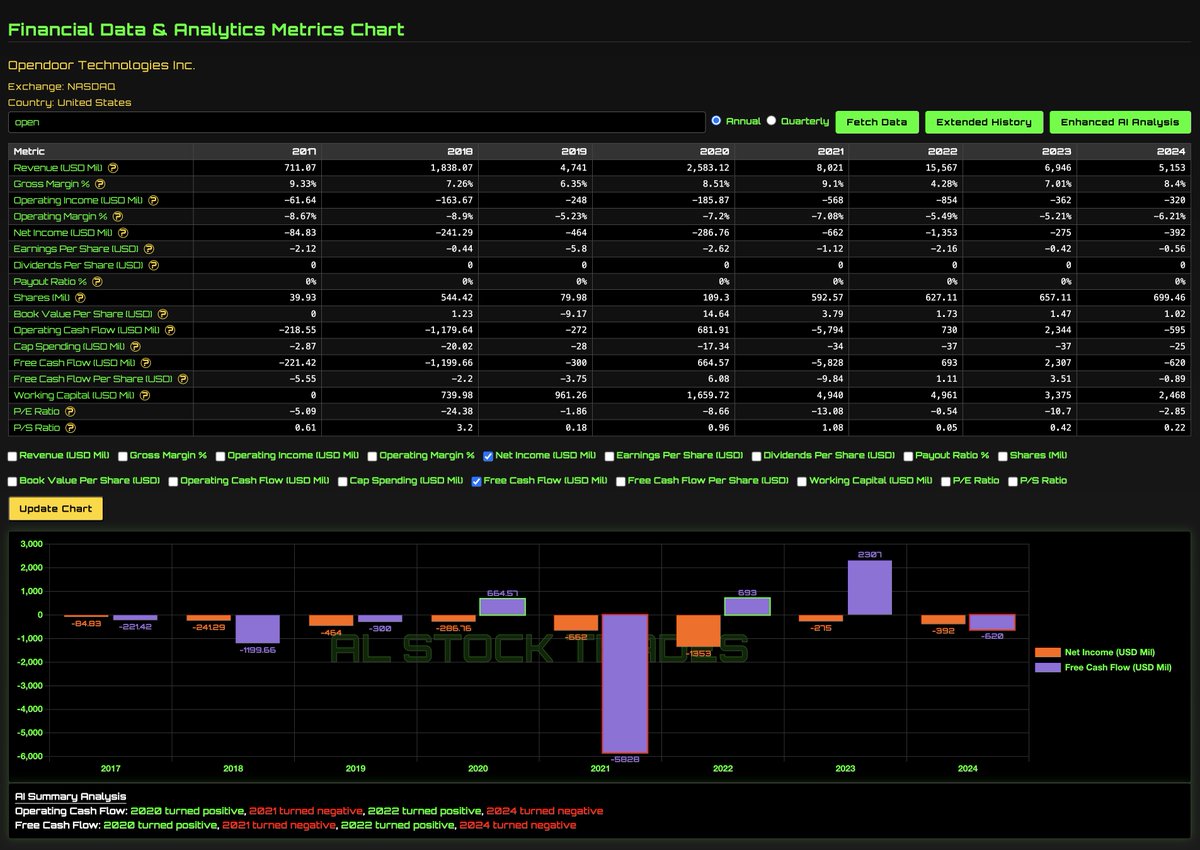Select the 2021 free cash flow bar -5828
Image resolution: width=1200 pixels, height=850 pixels.
point(625,683)
